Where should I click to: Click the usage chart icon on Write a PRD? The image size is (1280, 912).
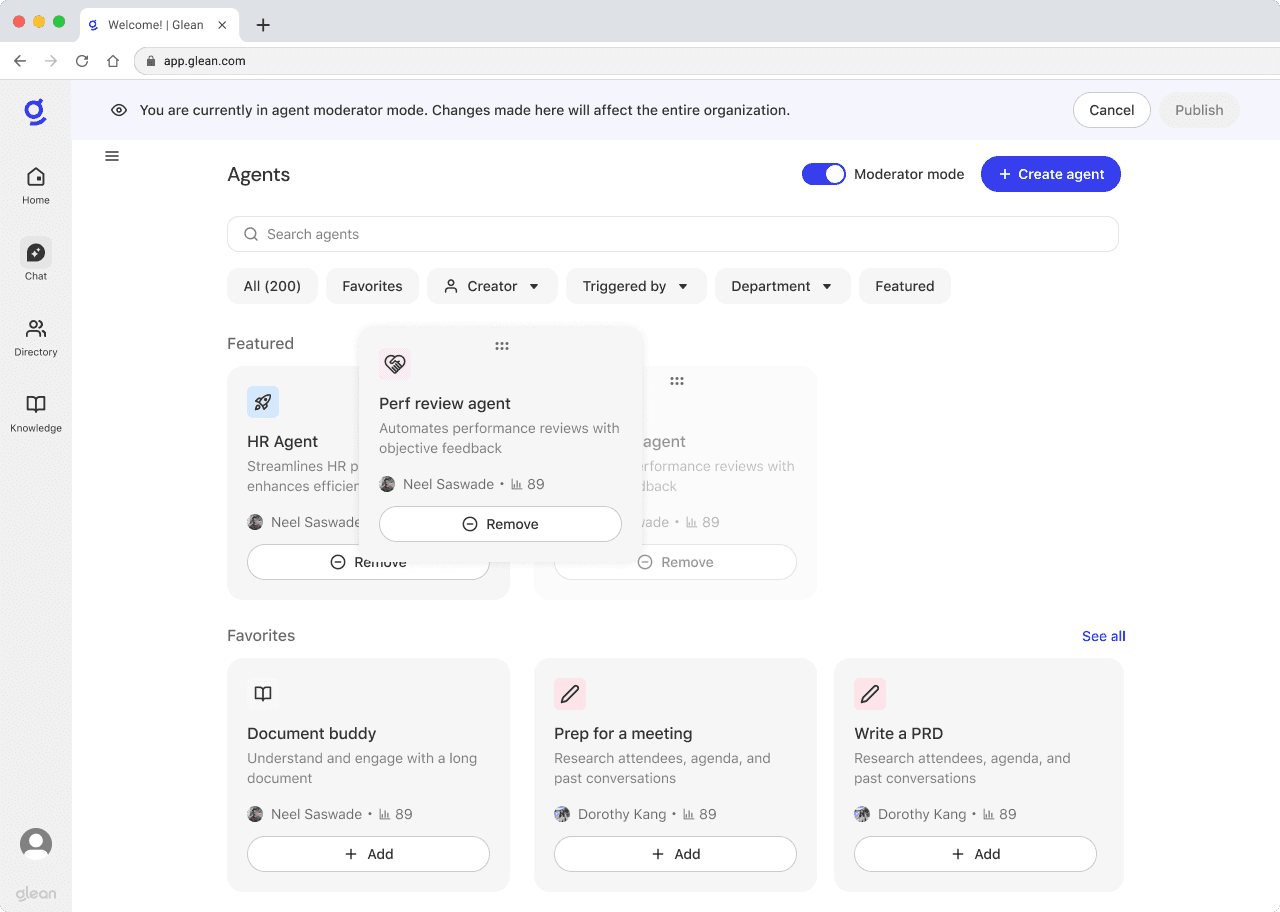click(989, 814)
